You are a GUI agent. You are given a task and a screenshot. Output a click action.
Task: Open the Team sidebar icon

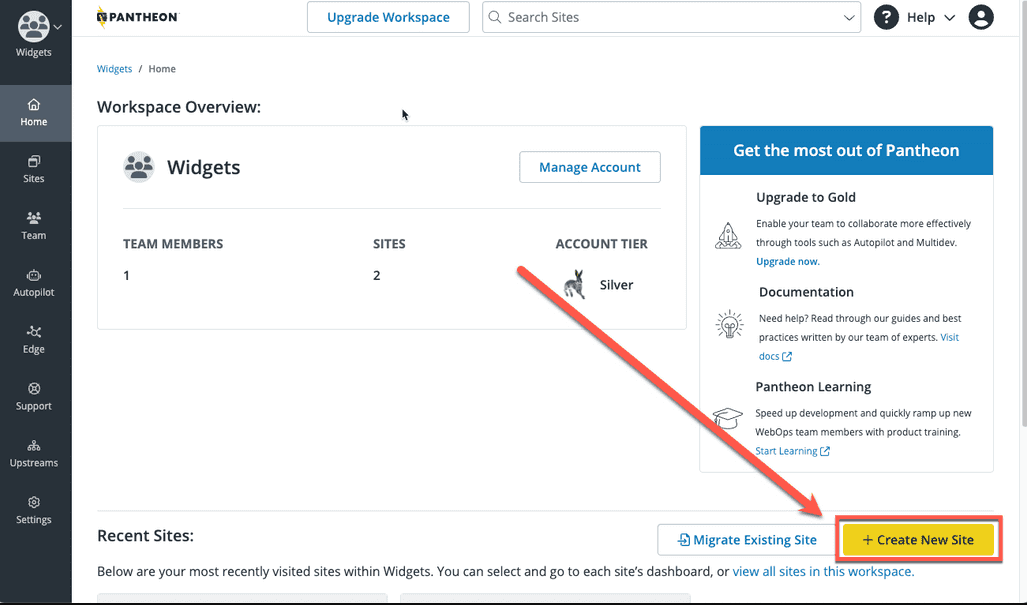[33, 217]
